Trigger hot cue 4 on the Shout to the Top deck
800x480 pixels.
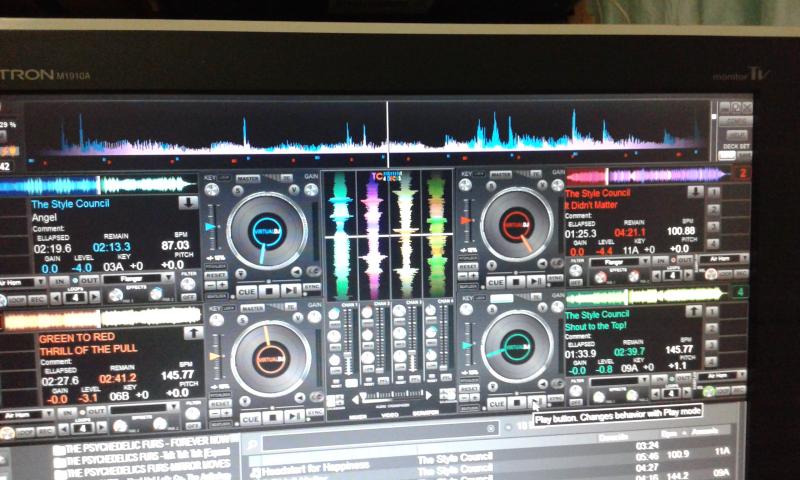[x=713, y=362]
